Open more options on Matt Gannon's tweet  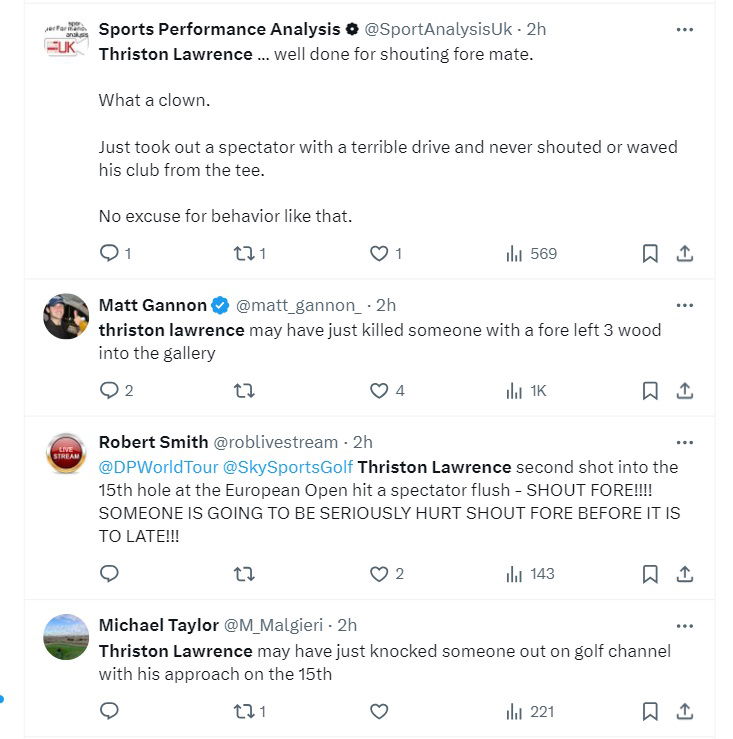tap(685, 305)
